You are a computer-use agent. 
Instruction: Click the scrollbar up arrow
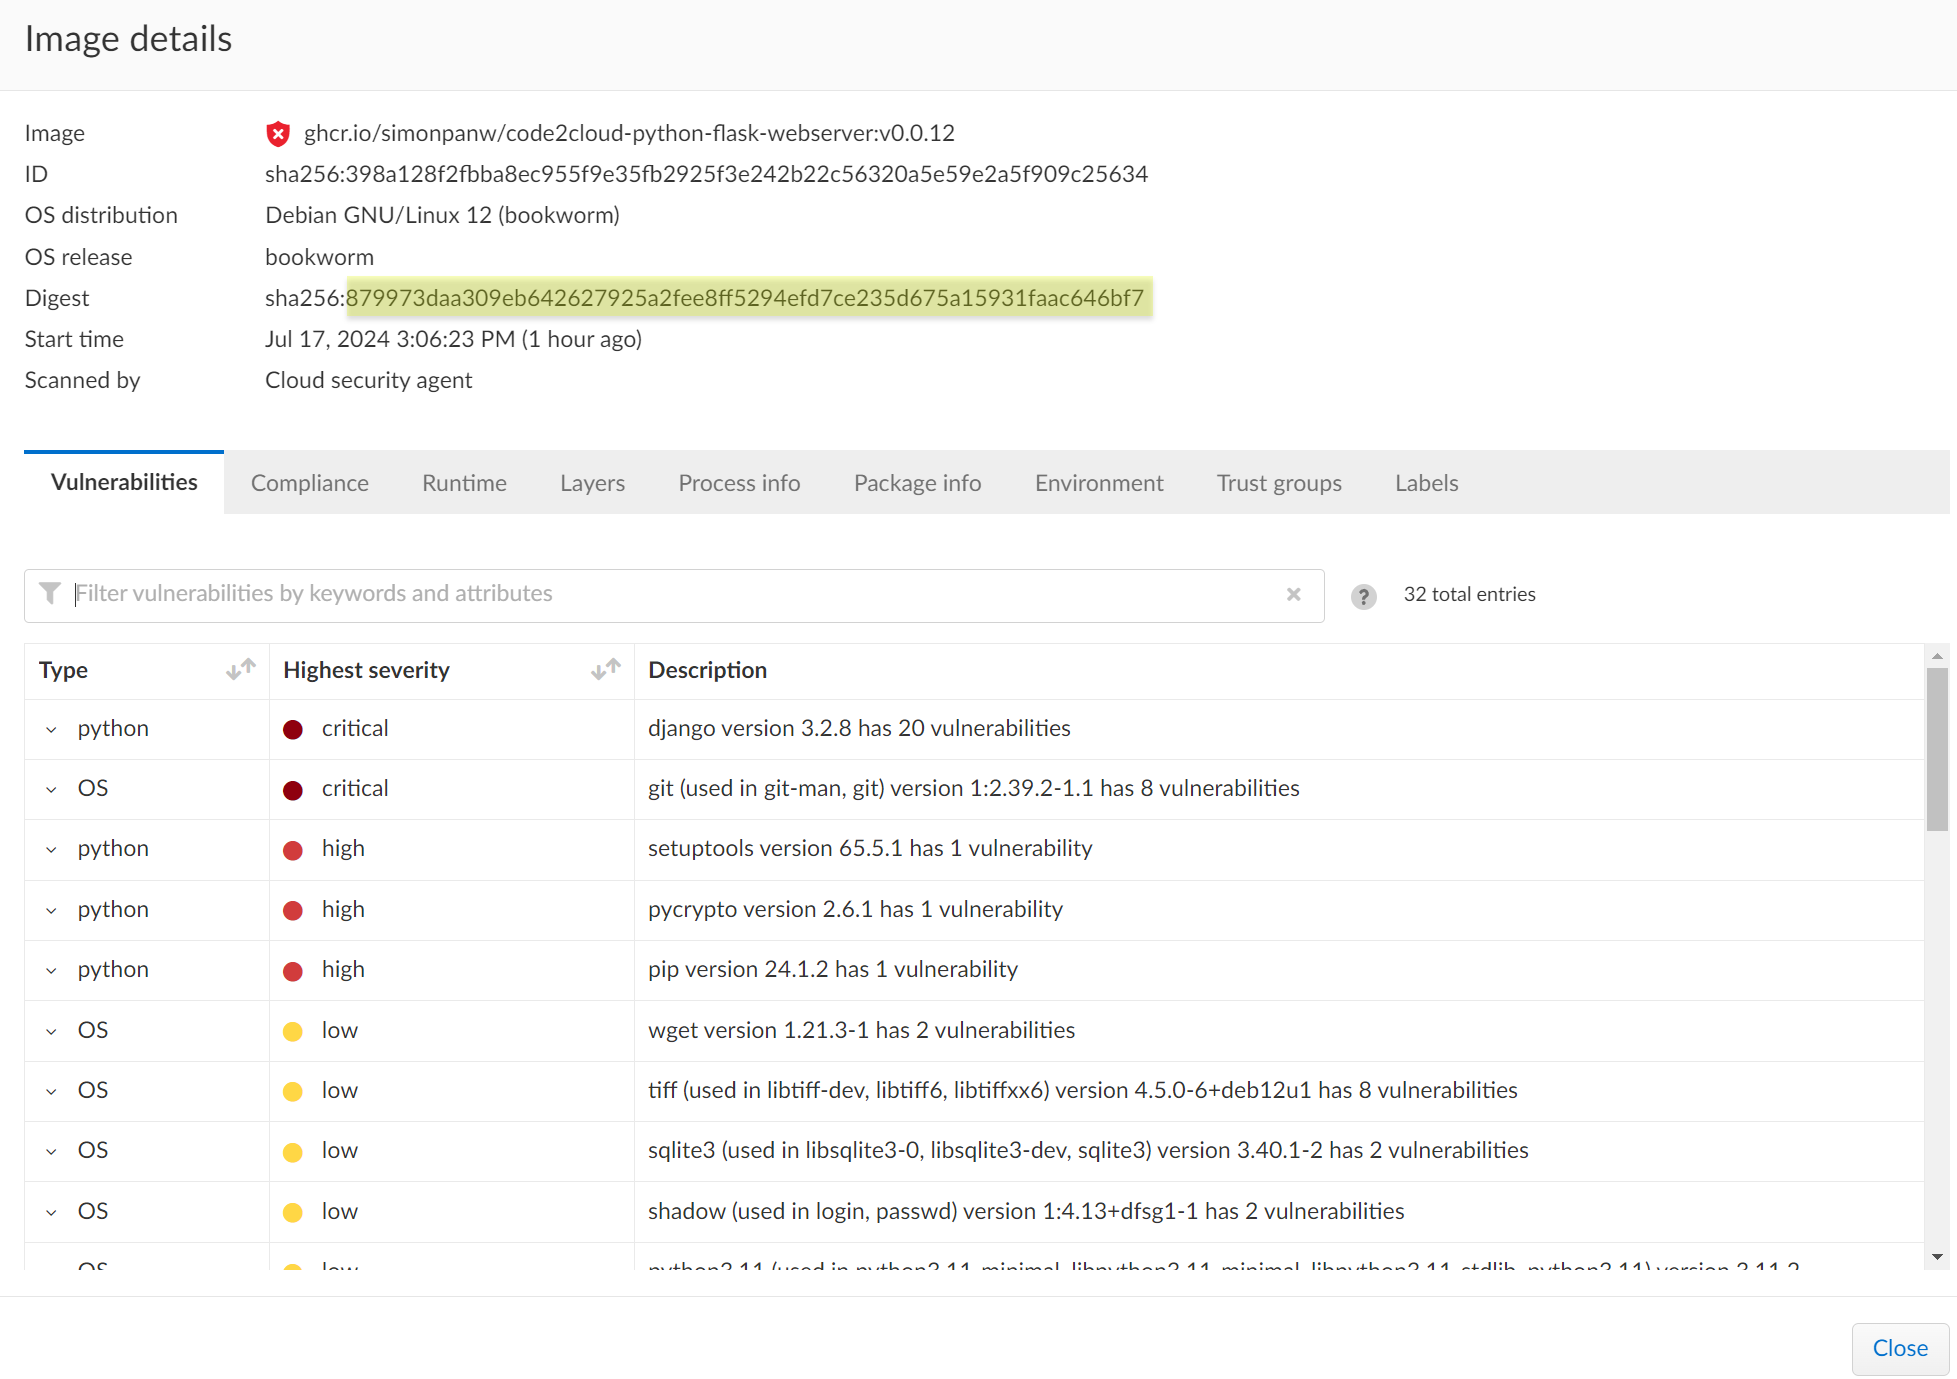1937,656
